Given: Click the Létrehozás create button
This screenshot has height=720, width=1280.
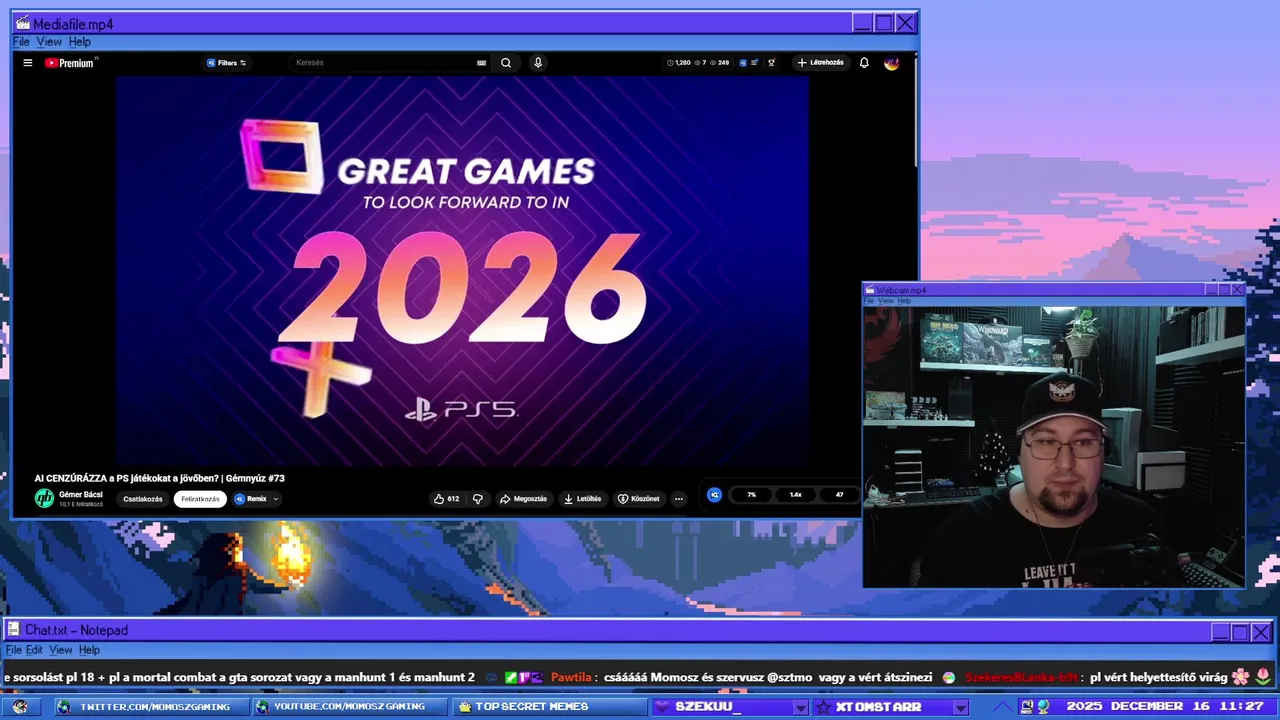Looking at the screenshot, I should pyautogui.click(x=820, y=62).
